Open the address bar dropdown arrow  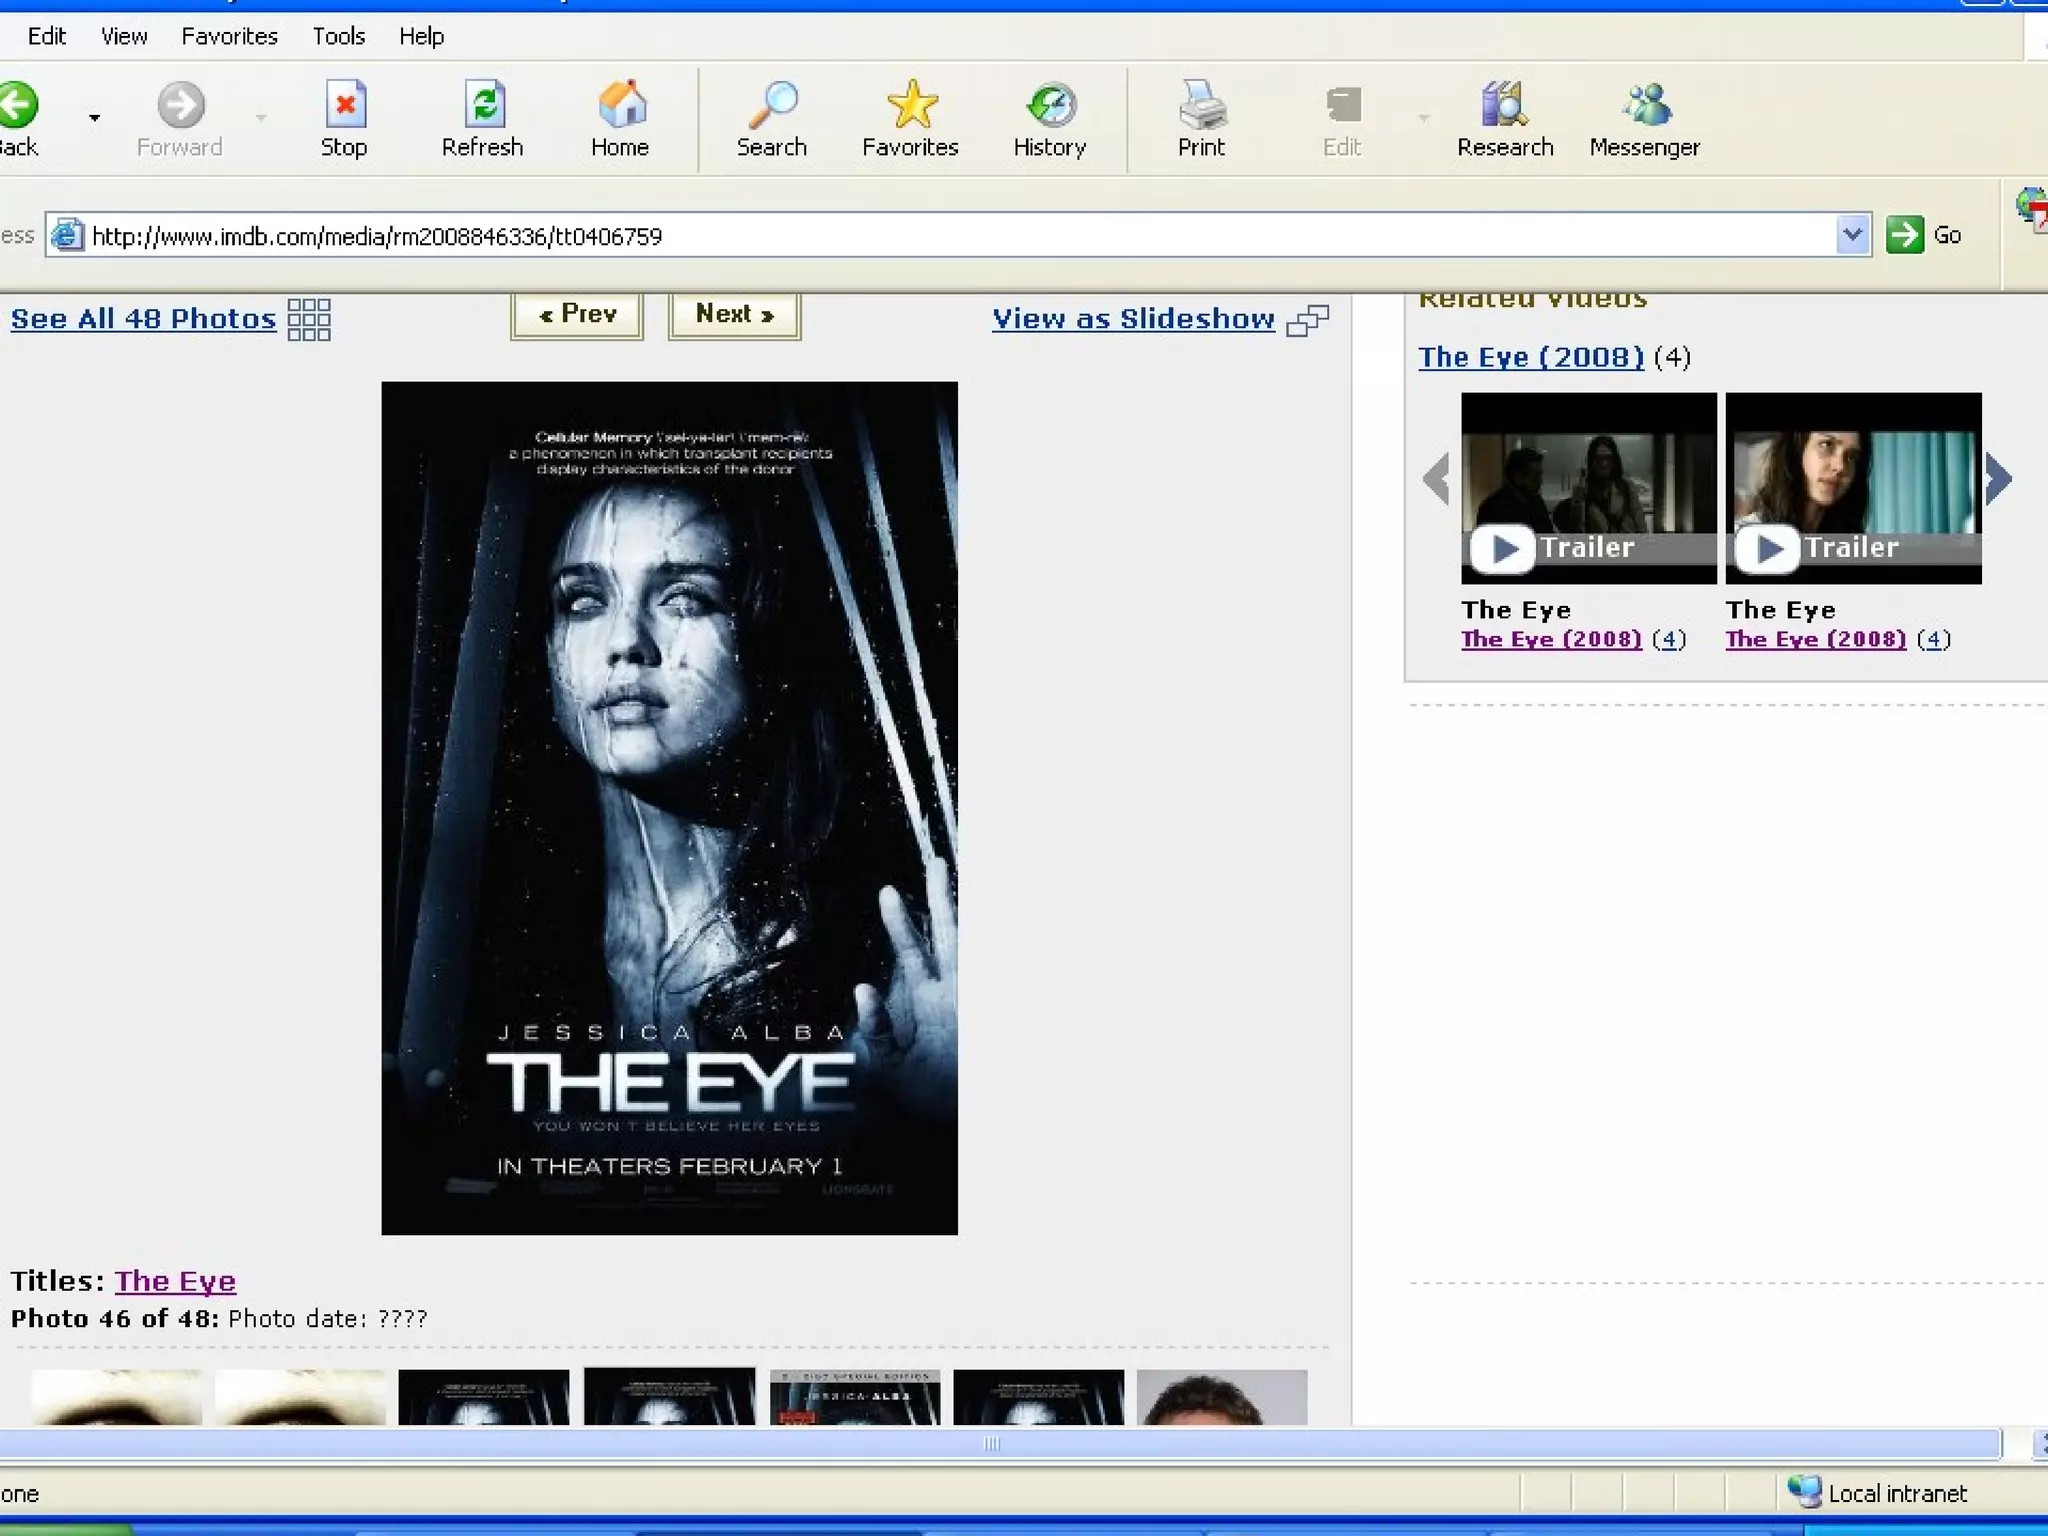tap(1852, 235)
